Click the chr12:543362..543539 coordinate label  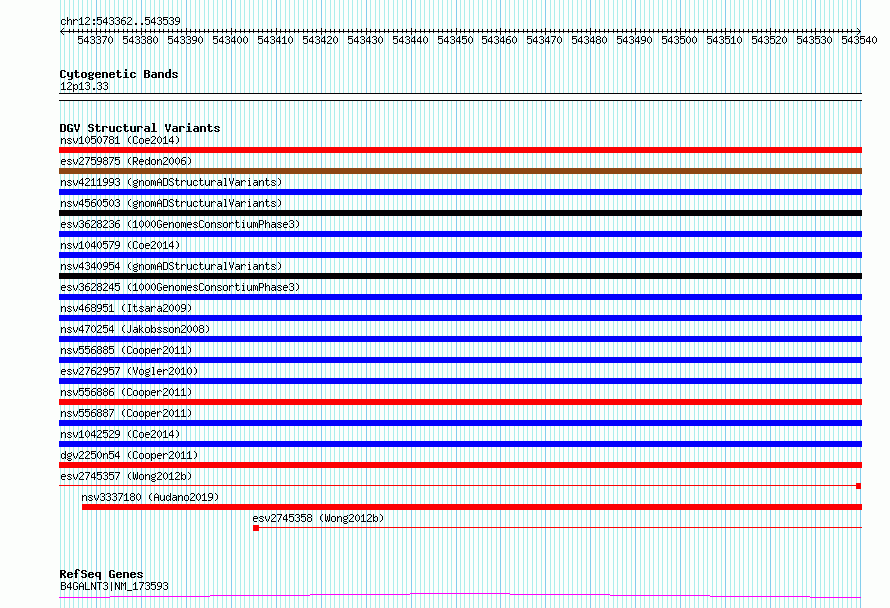point(120,21)
